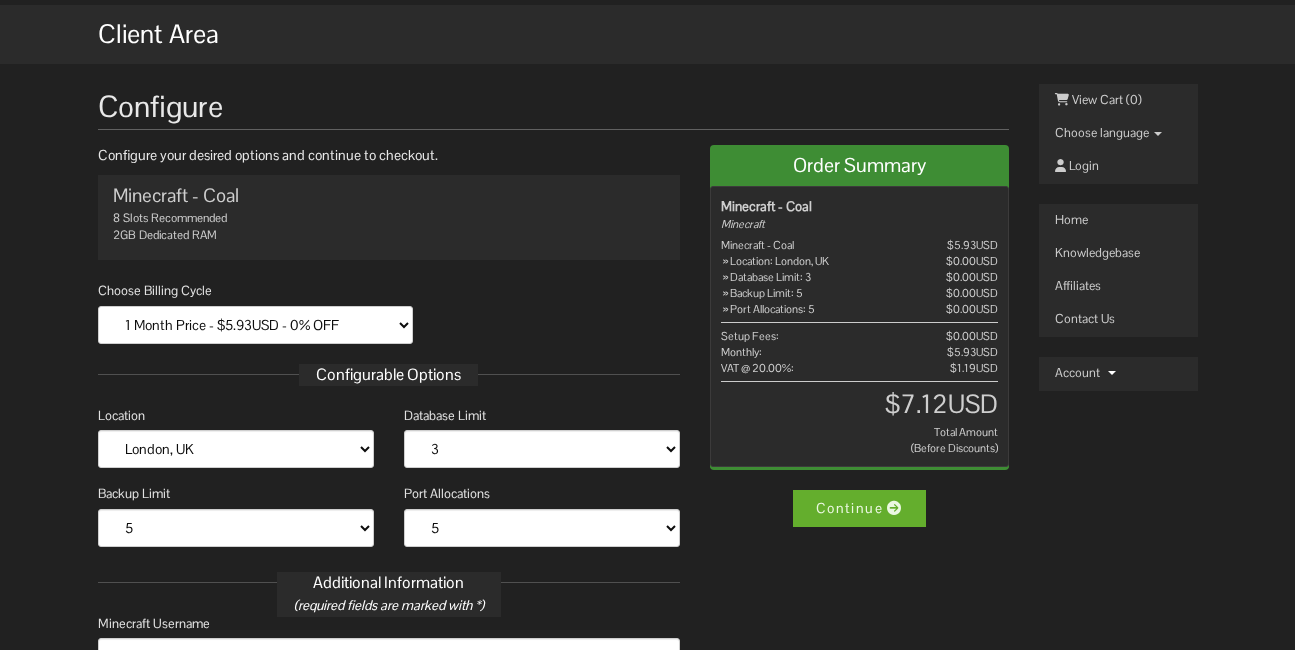
Task: Click the Monthly price row label
Action: (741, 352)
